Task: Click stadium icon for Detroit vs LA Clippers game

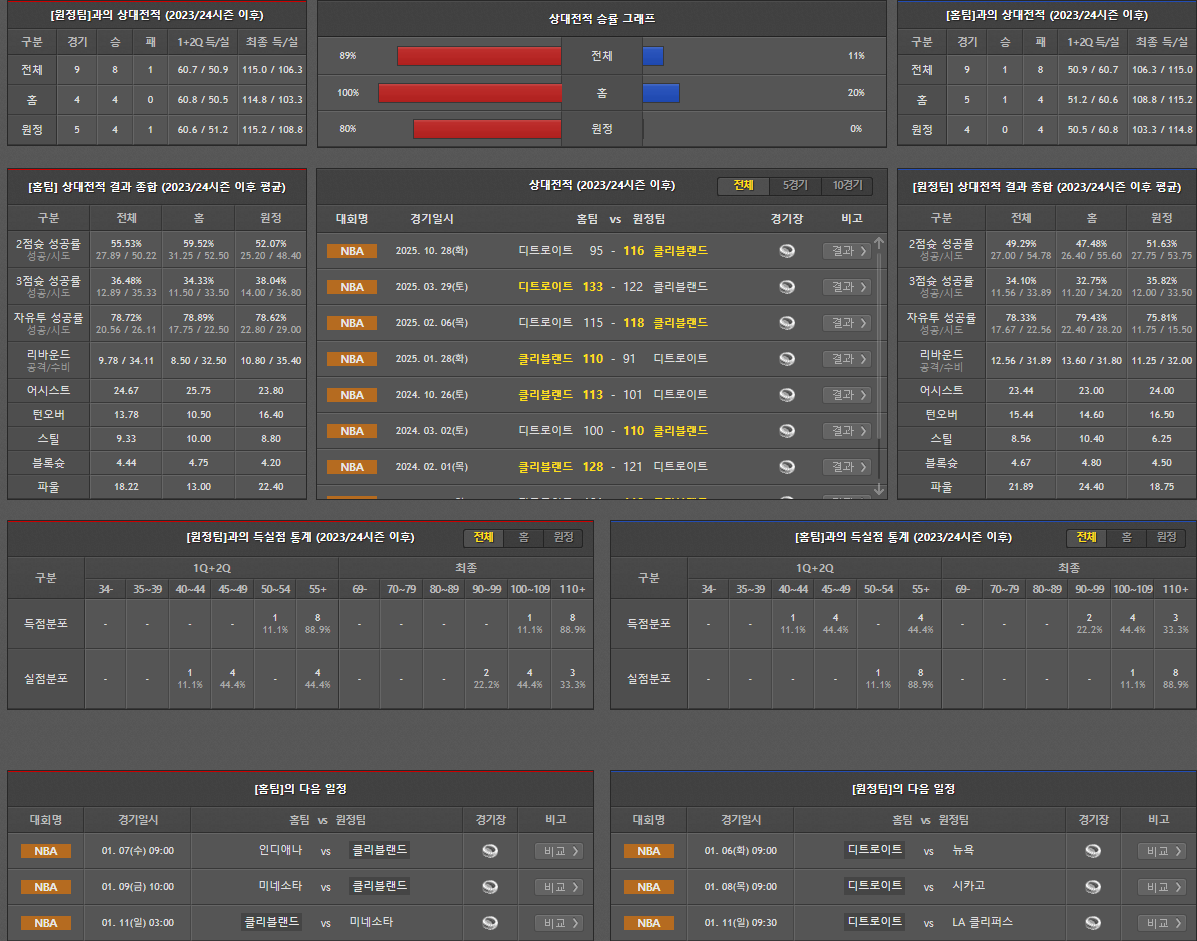Action: [x=1093, y=923]
